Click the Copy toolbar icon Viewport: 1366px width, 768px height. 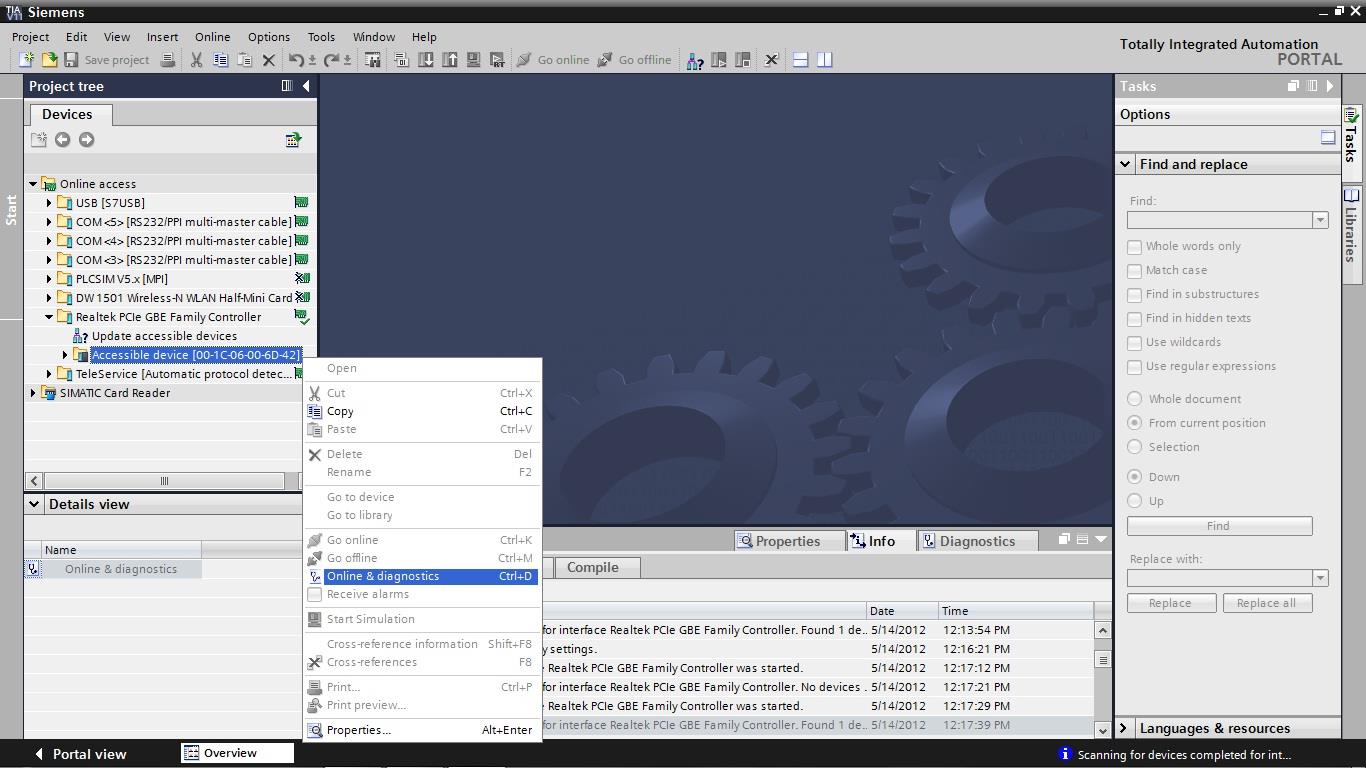[221, 60]
